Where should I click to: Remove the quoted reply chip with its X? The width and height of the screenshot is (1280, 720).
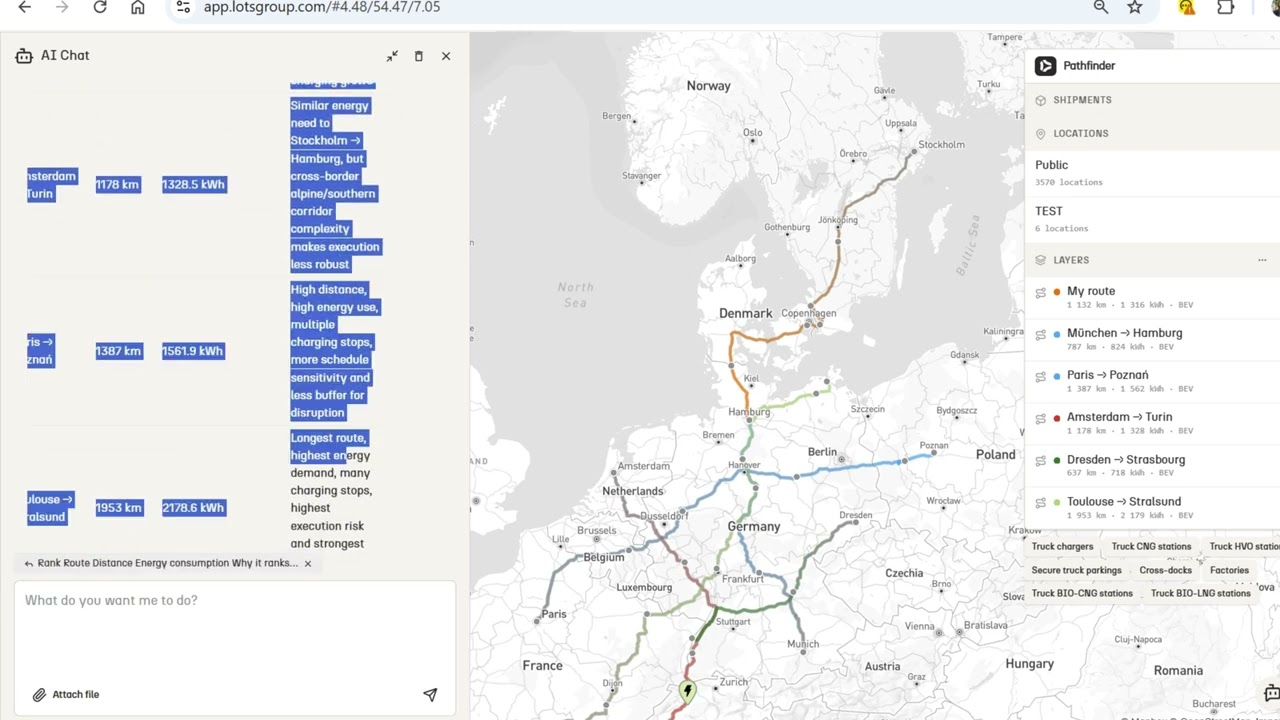(x=308, y=563)
